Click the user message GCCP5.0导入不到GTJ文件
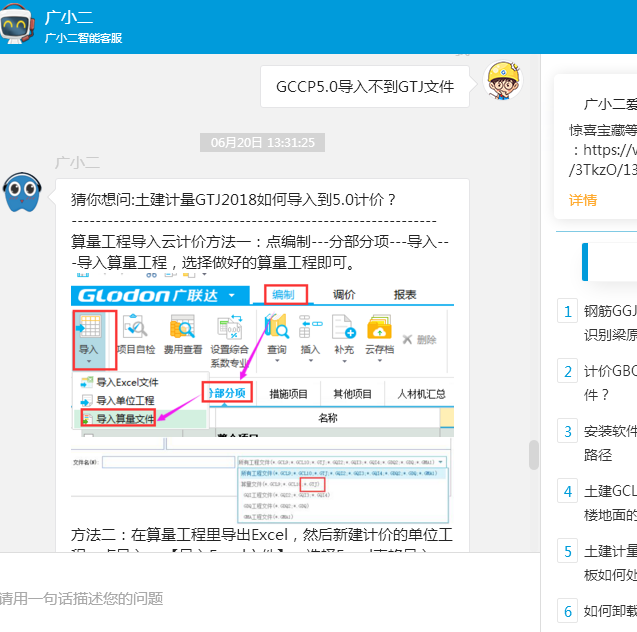637x632 pixels. click(x=365, y=87)
